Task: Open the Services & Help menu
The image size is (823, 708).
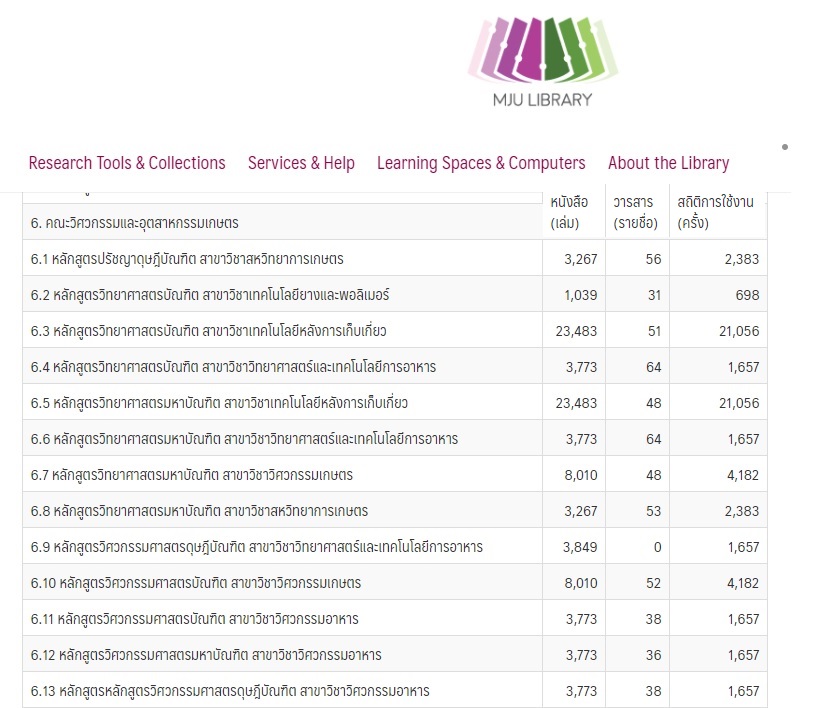Action: [301, 163]
